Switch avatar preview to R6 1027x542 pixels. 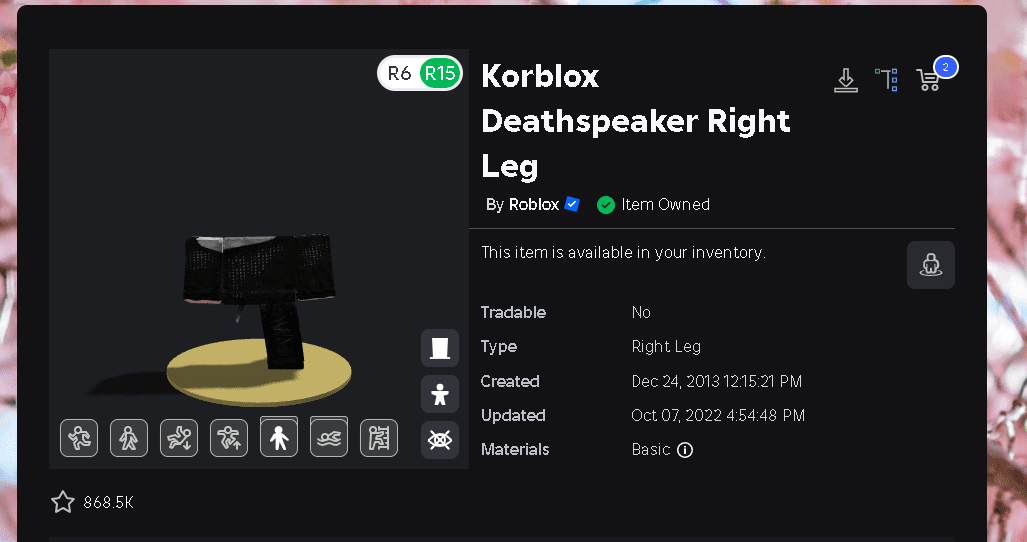pos(399,73)
